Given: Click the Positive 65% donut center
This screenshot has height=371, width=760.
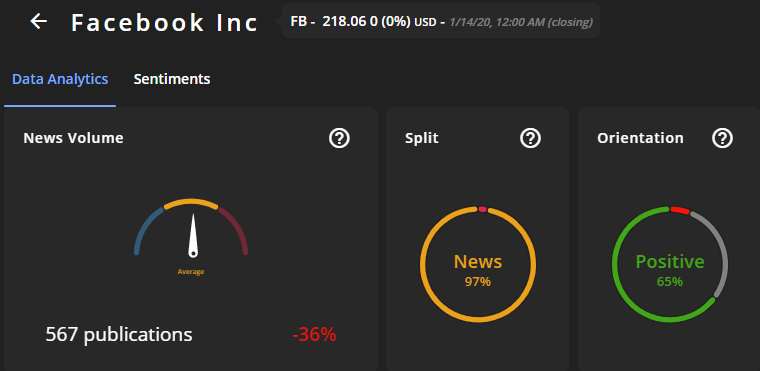Looking at the screenshot, I should (x=670, y=269).
